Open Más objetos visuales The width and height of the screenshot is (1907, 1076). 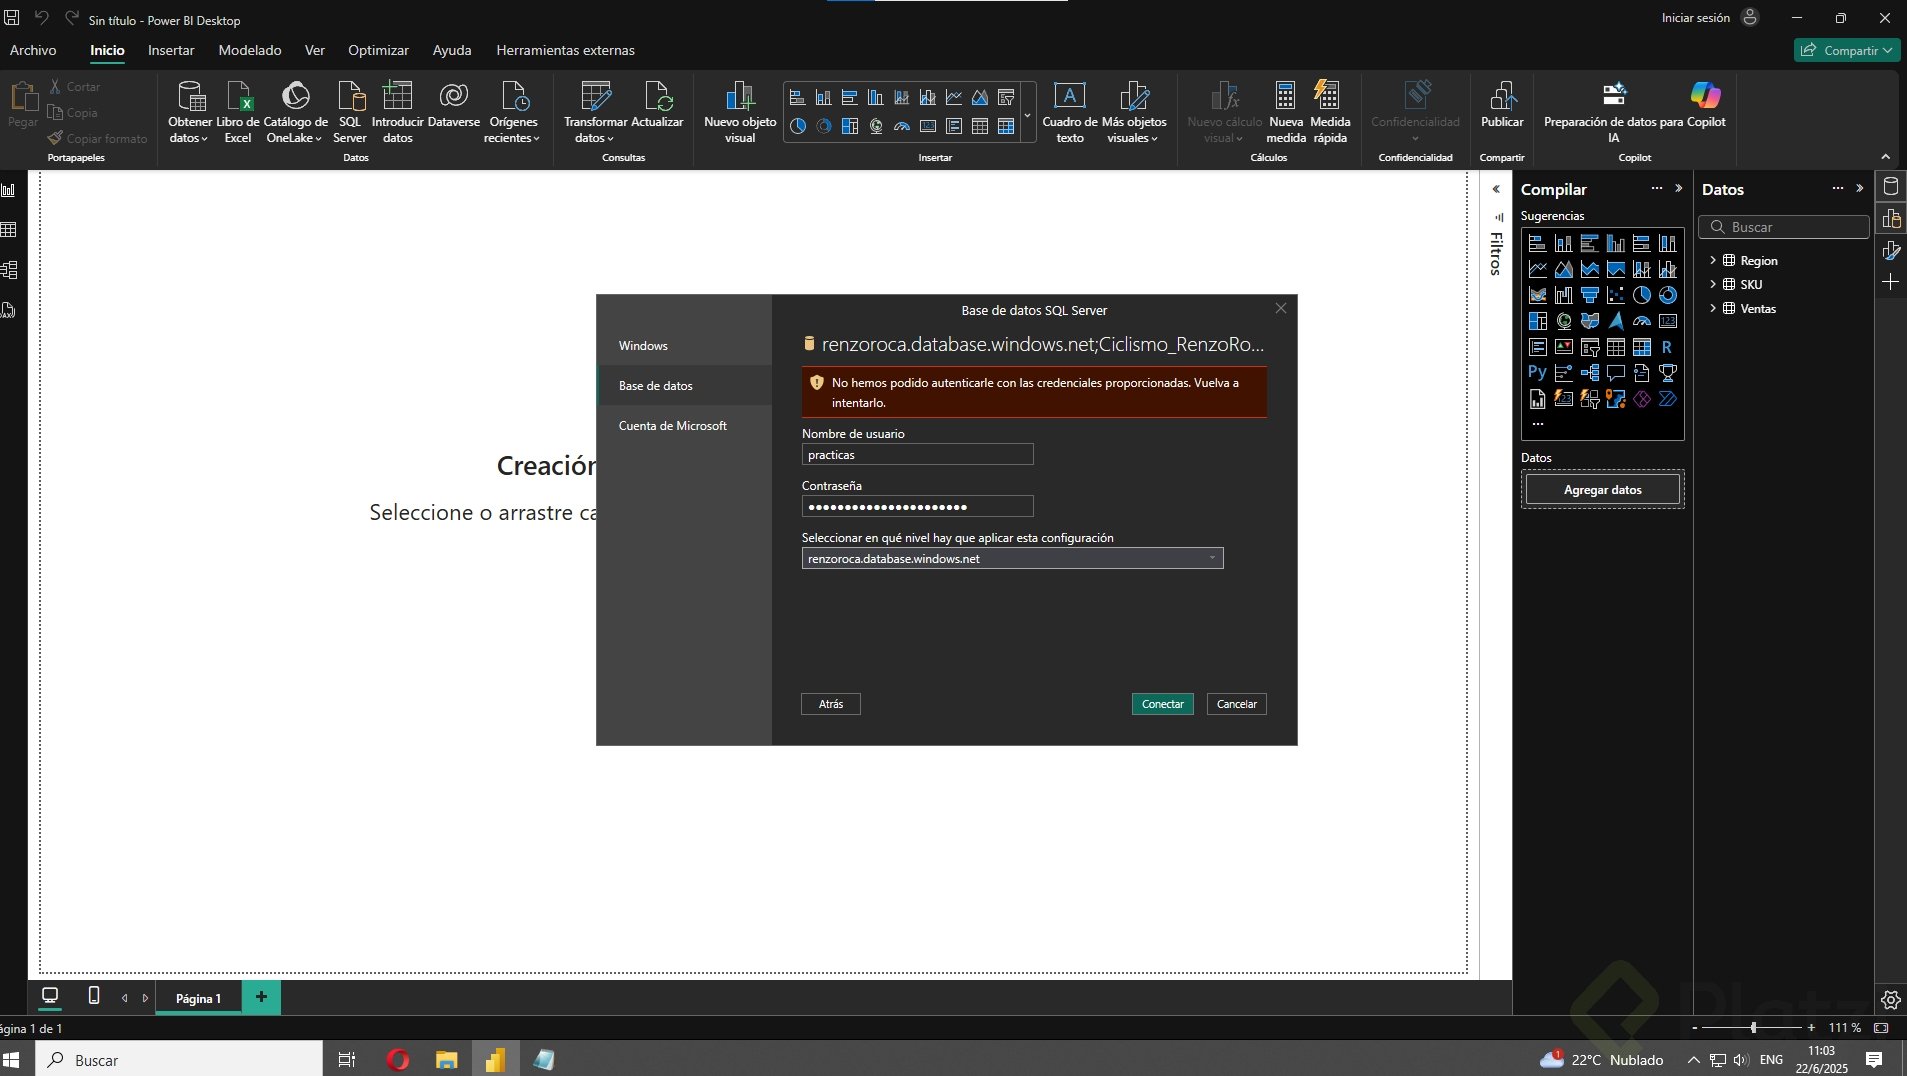[1134, 112]
